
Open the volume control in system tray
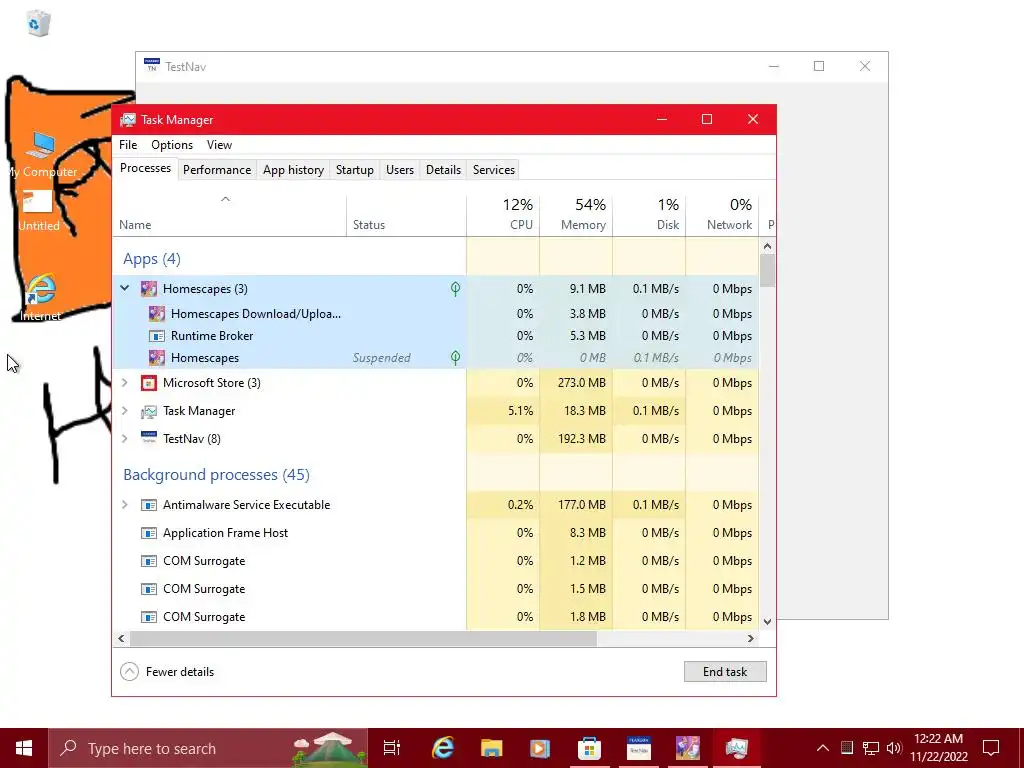point(894,748)
